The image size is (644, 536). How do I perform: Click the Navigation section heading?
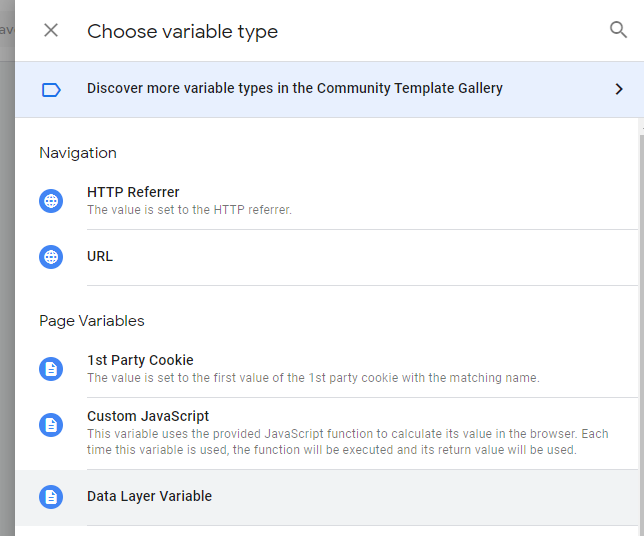78,153
